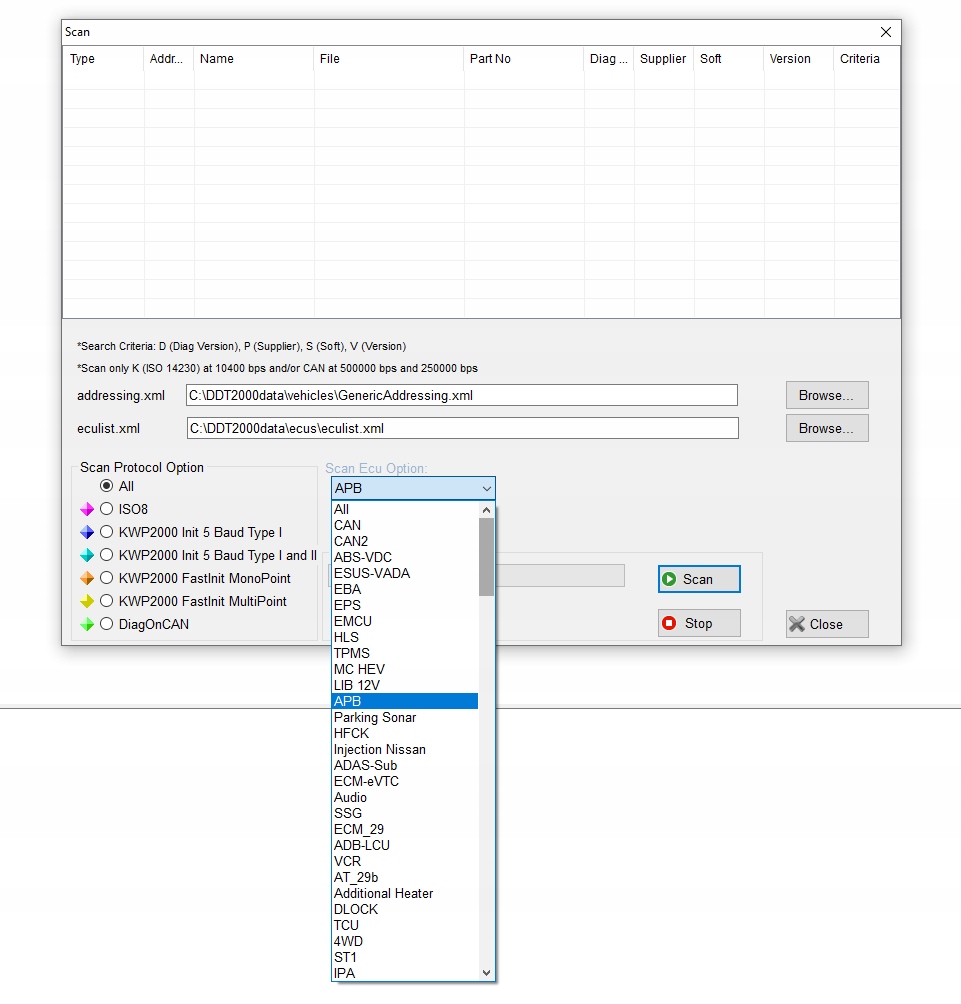Sort results by the Part No column
Image resolution: width=961 pixels, height=1004 pixels.
(524, 59)
